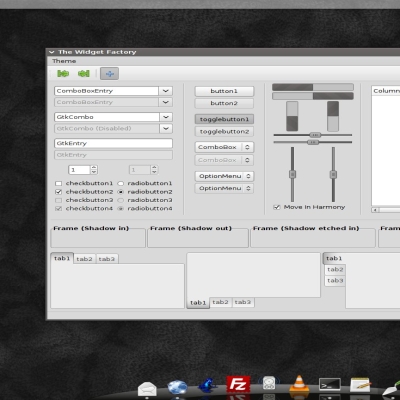Viewport: 400px width, 400px height.
Task: Launch FileZilla from the dock
Action: pyautogui.click(x=238, y=385)
